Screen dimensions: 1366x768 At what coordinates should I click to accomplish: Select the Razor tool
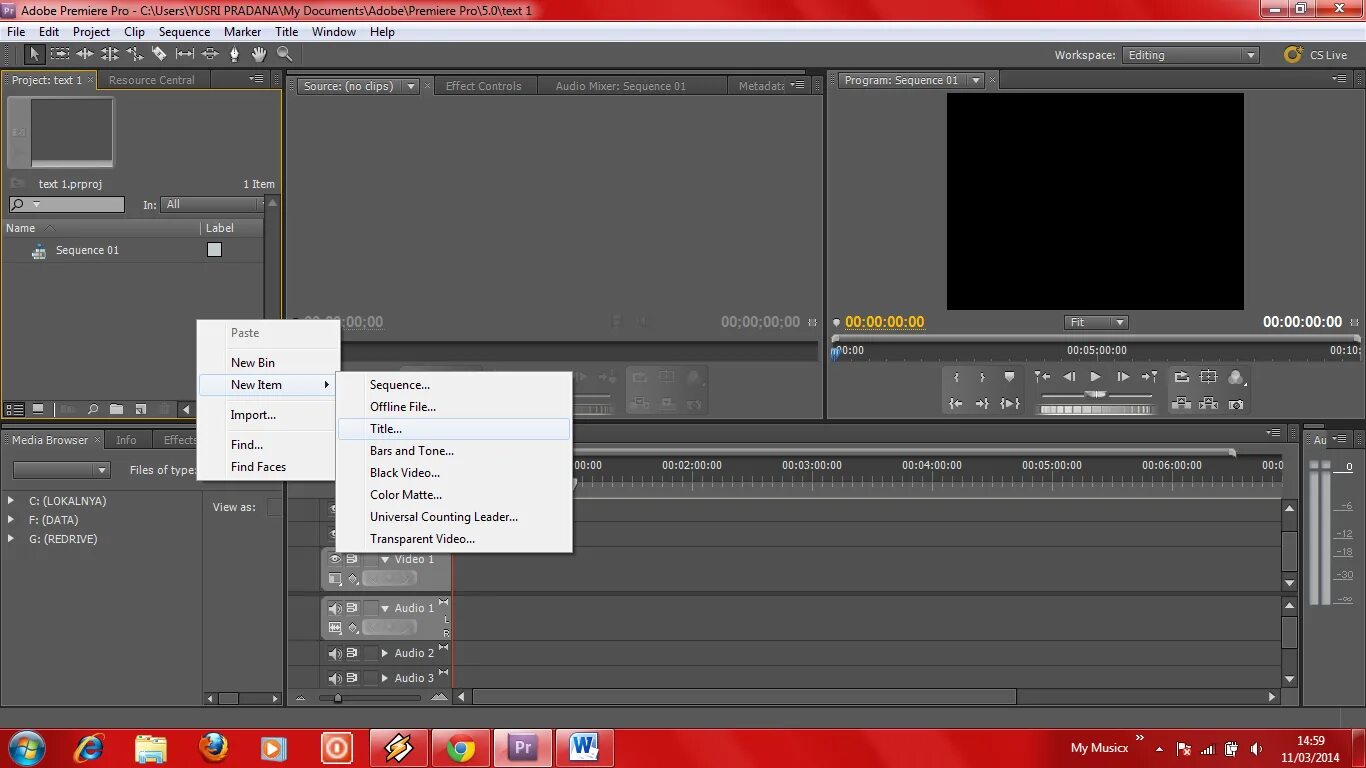(x=159, y=54)
